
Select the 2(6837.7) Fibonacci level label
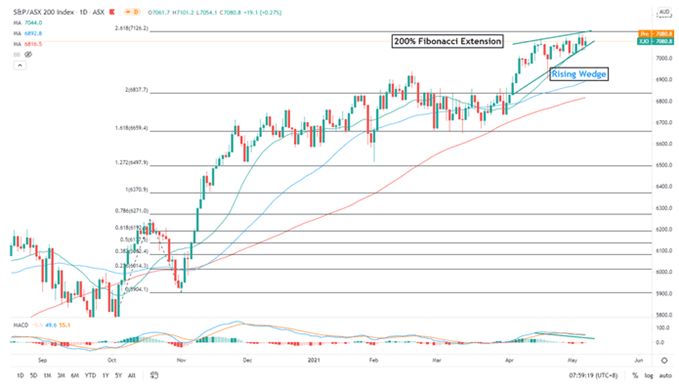pyautogui.click(x=136, y=90)
